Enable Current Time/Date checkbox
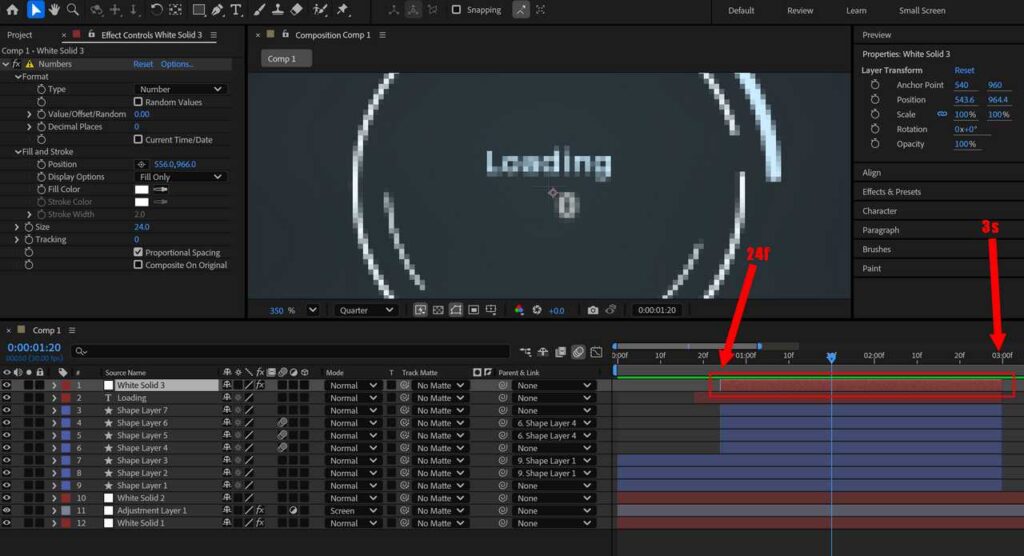This screenshot has width=1024, height=556. point(138,139)
